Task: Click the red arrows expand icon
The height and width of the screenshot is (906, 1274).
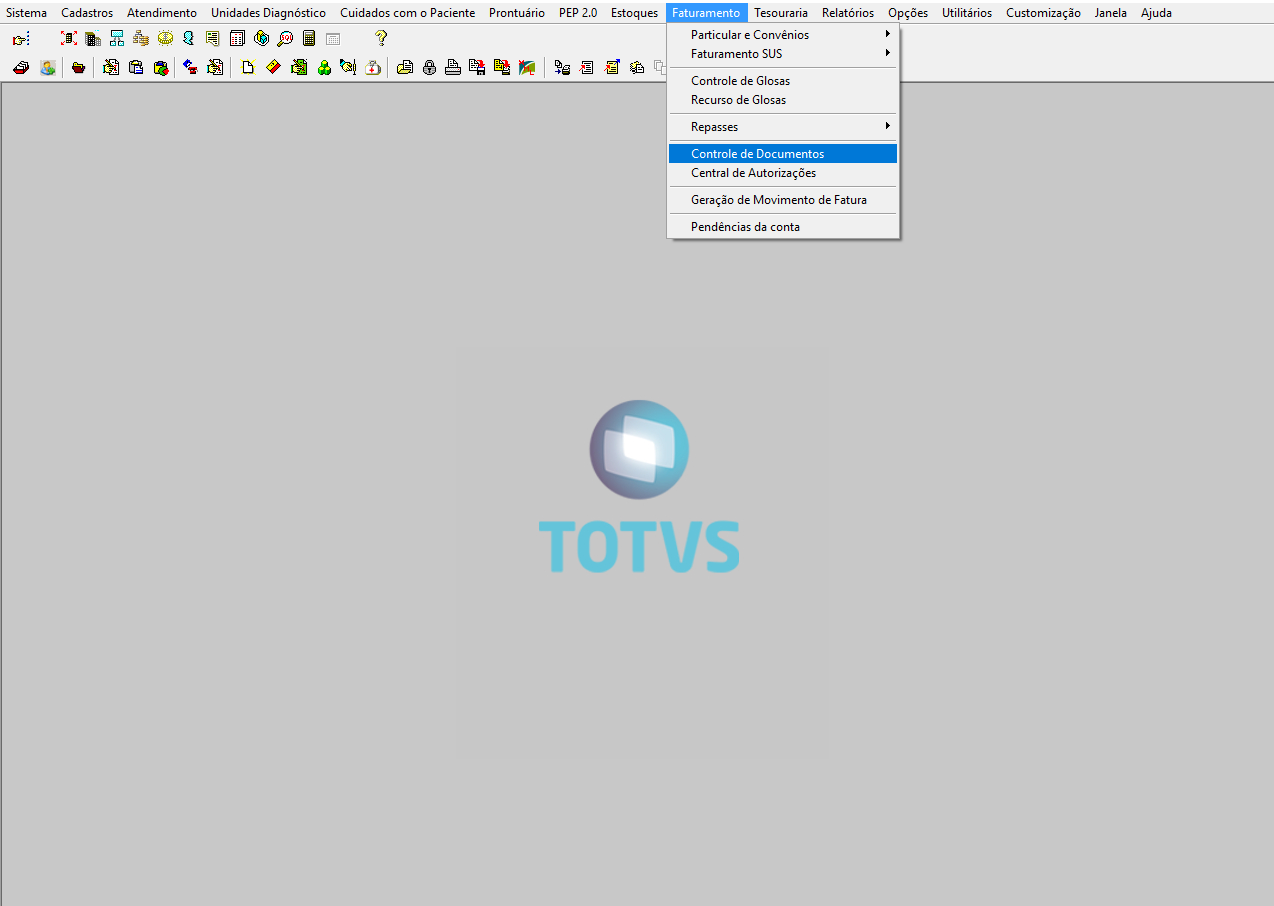Action: 68,38
